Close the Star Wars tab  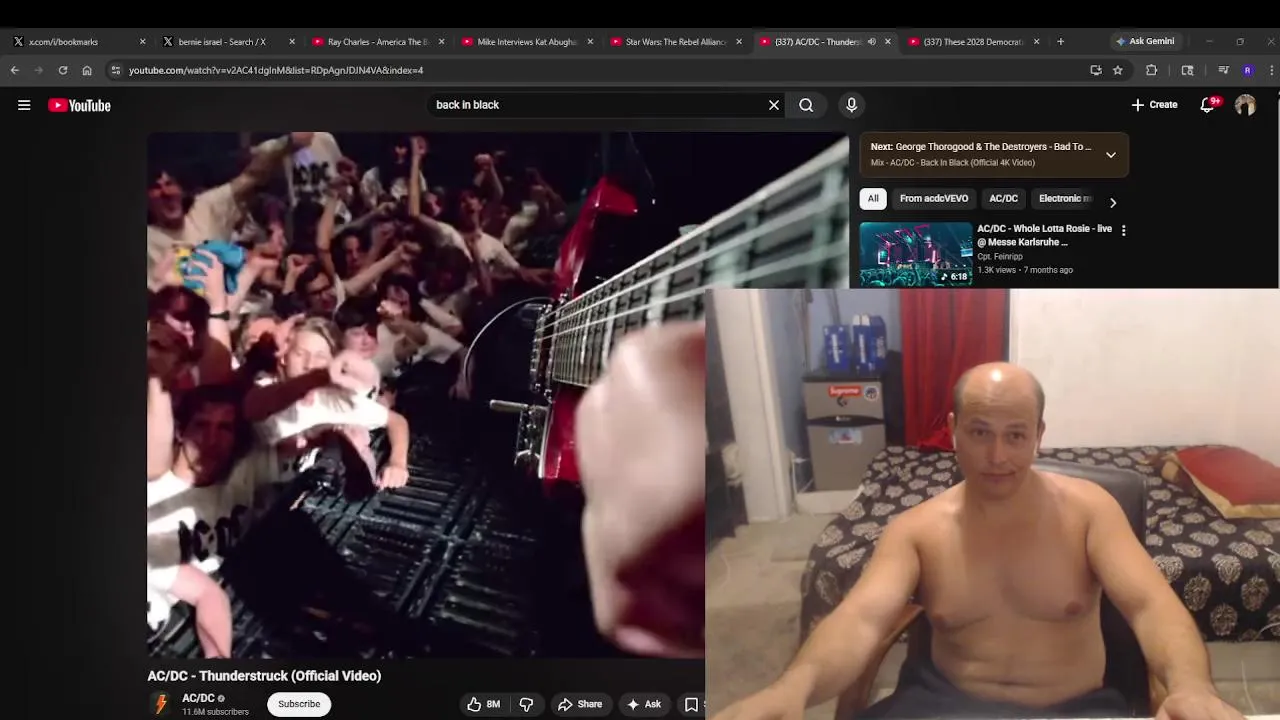click(x=739, y=42)
